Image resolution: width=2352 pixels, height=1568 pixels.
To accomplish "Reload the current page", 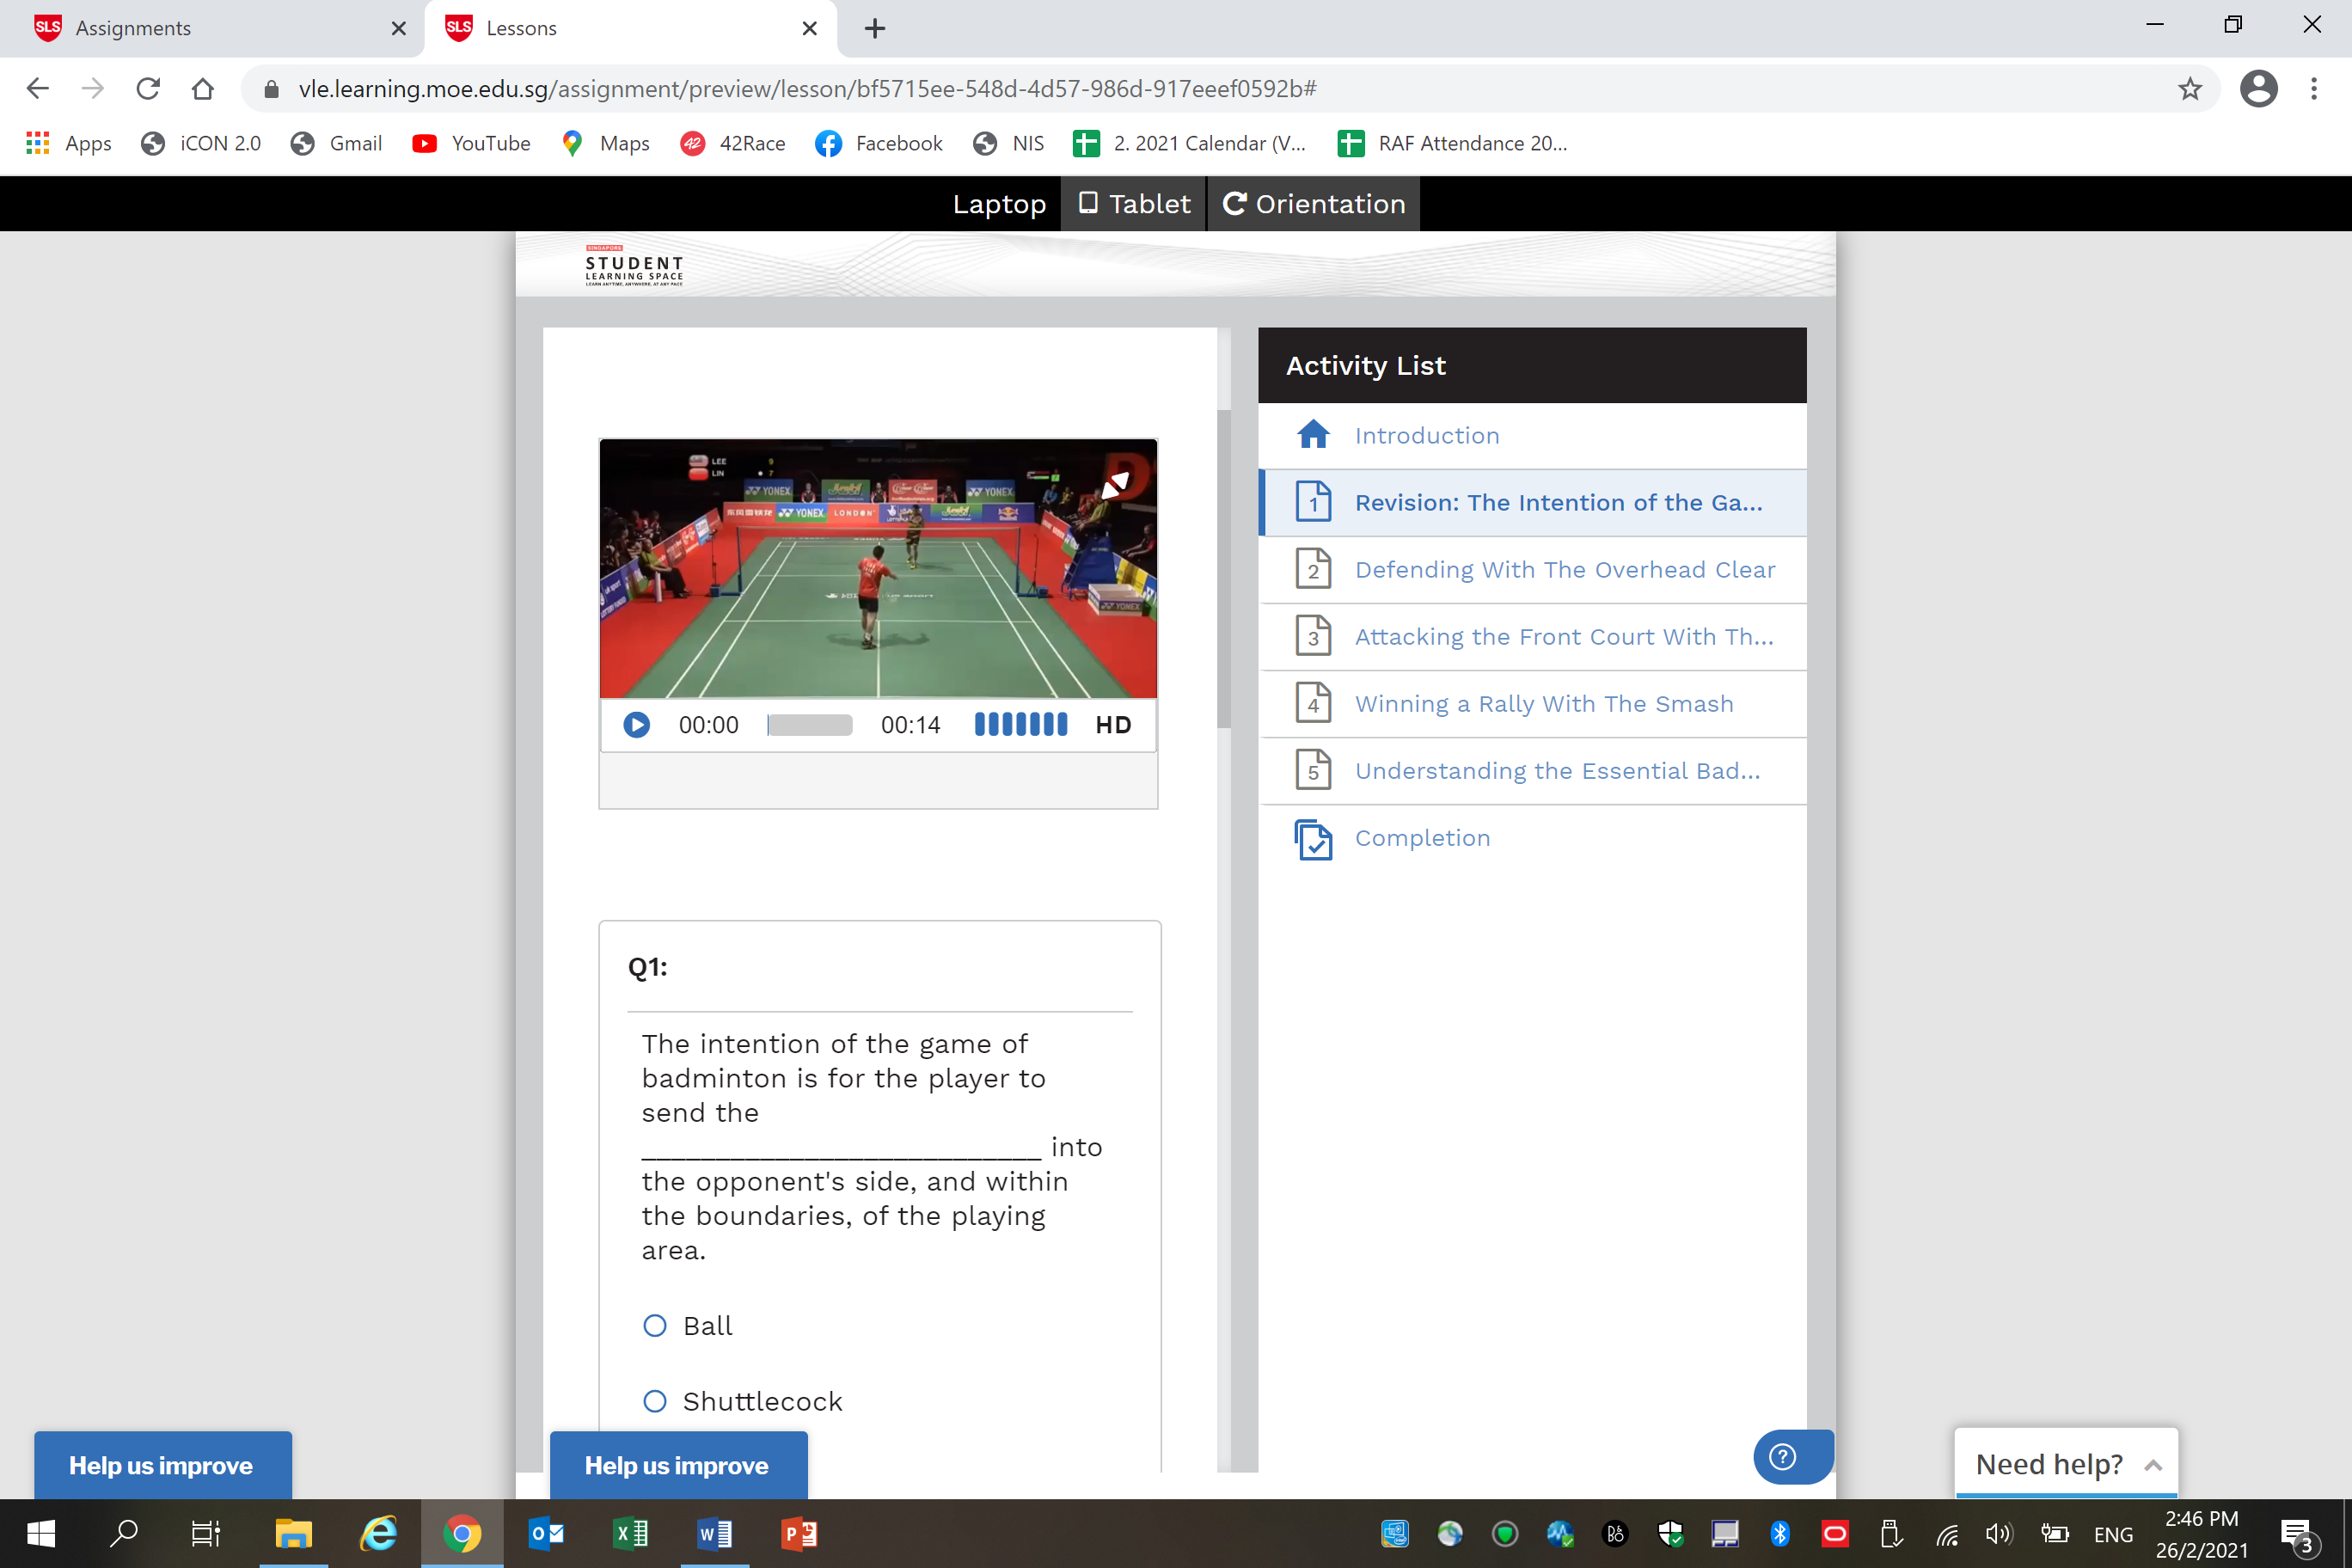I will tap(148, 89).
